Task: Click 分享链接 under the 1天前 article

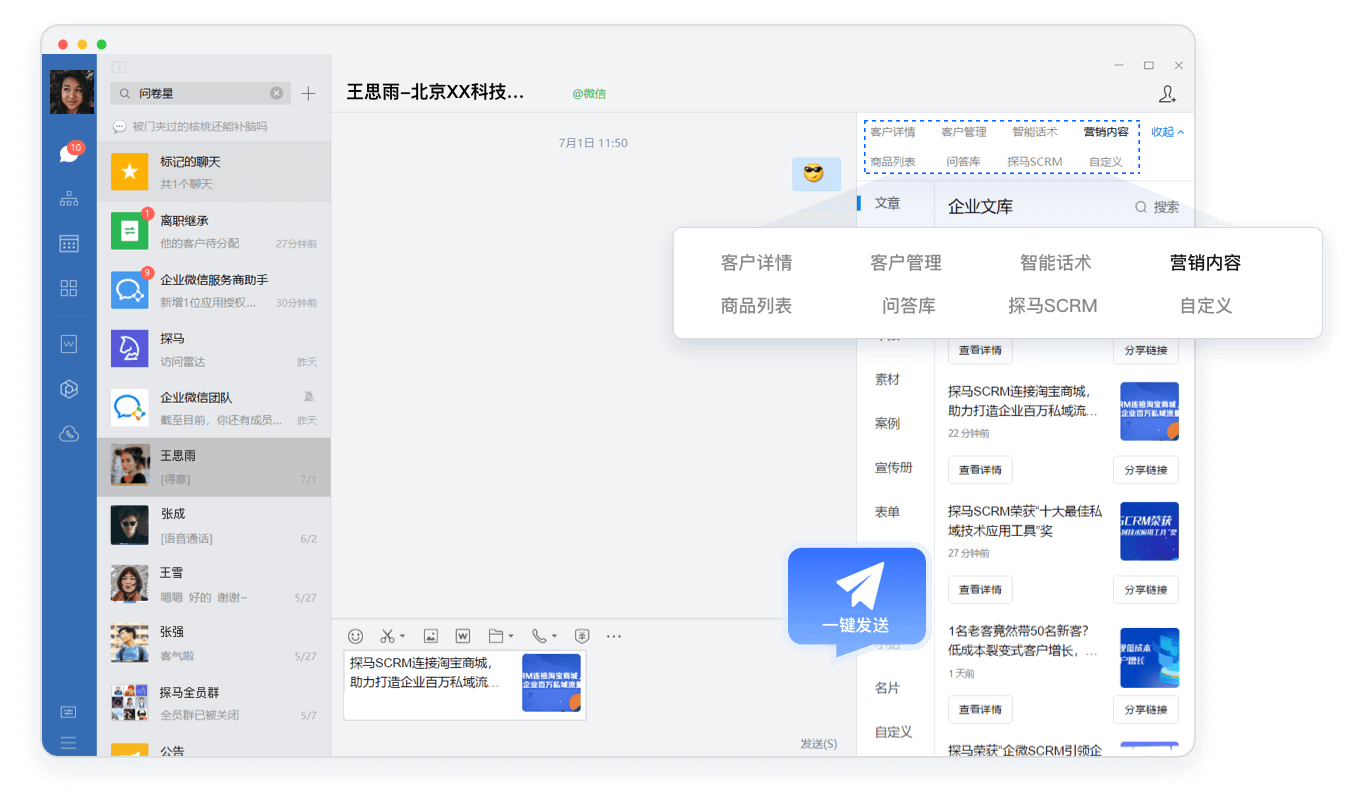Action: [x=1146, y=710]
